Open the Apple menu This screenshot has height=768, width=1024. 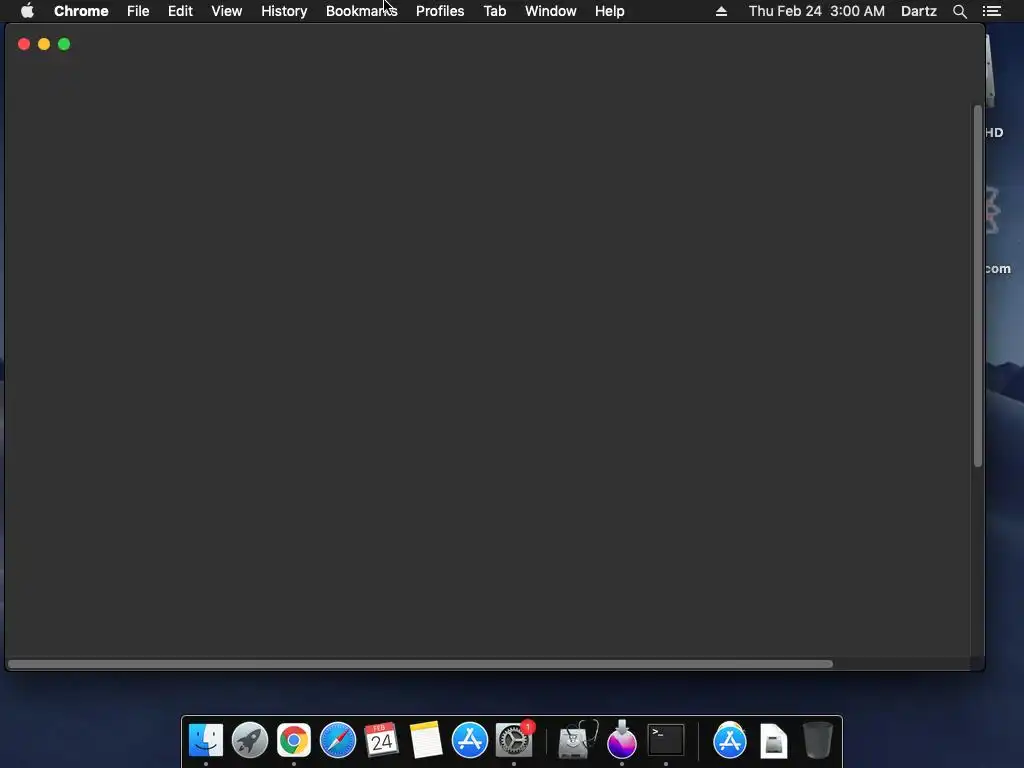click(x=27, y=11)
